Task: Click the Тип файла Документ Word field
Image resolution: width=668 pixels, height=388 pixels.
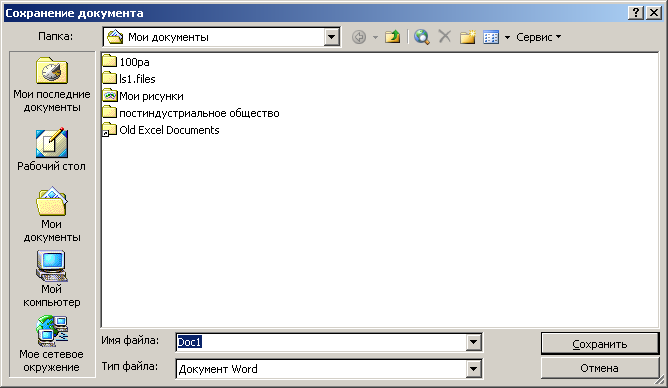Action: coord(321,369)
